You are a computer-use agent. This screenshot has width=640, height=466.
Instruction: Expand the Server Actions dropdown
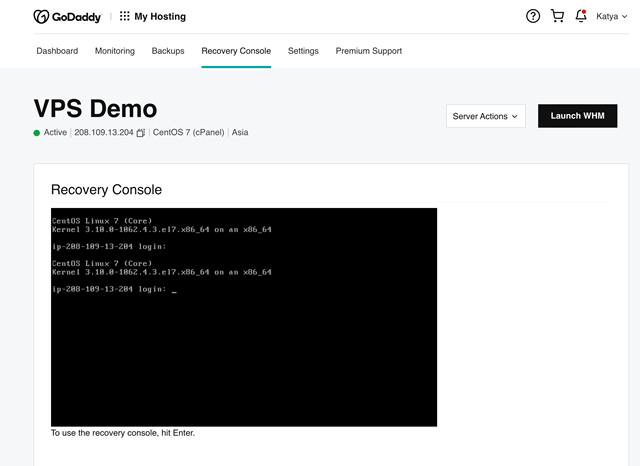click(x=486, y=116)
